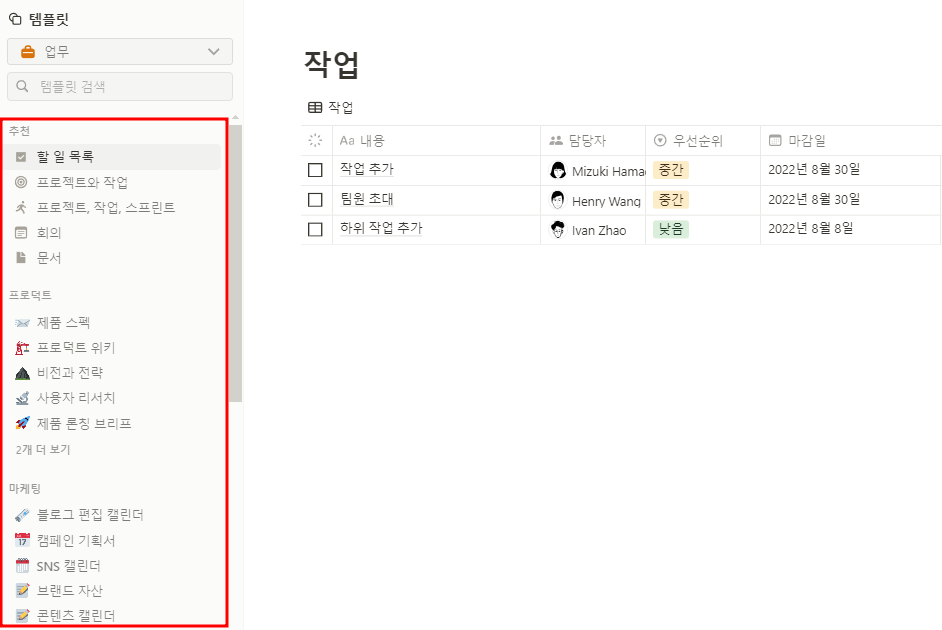Select the 할 일 목록 template icon
Viewport: 942px width, 630px height.
[22, 157]
